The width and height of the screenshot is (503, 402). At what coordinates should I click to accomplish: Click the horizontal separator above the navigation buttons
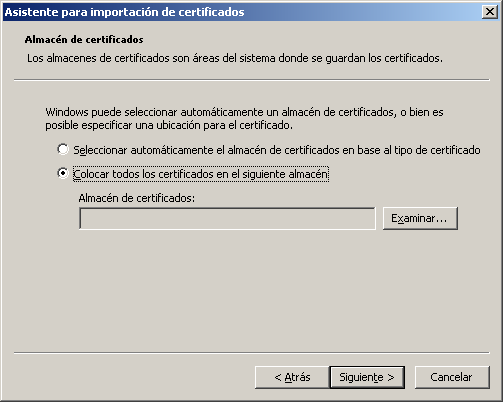pyautogui.click(x=252, y=352)
